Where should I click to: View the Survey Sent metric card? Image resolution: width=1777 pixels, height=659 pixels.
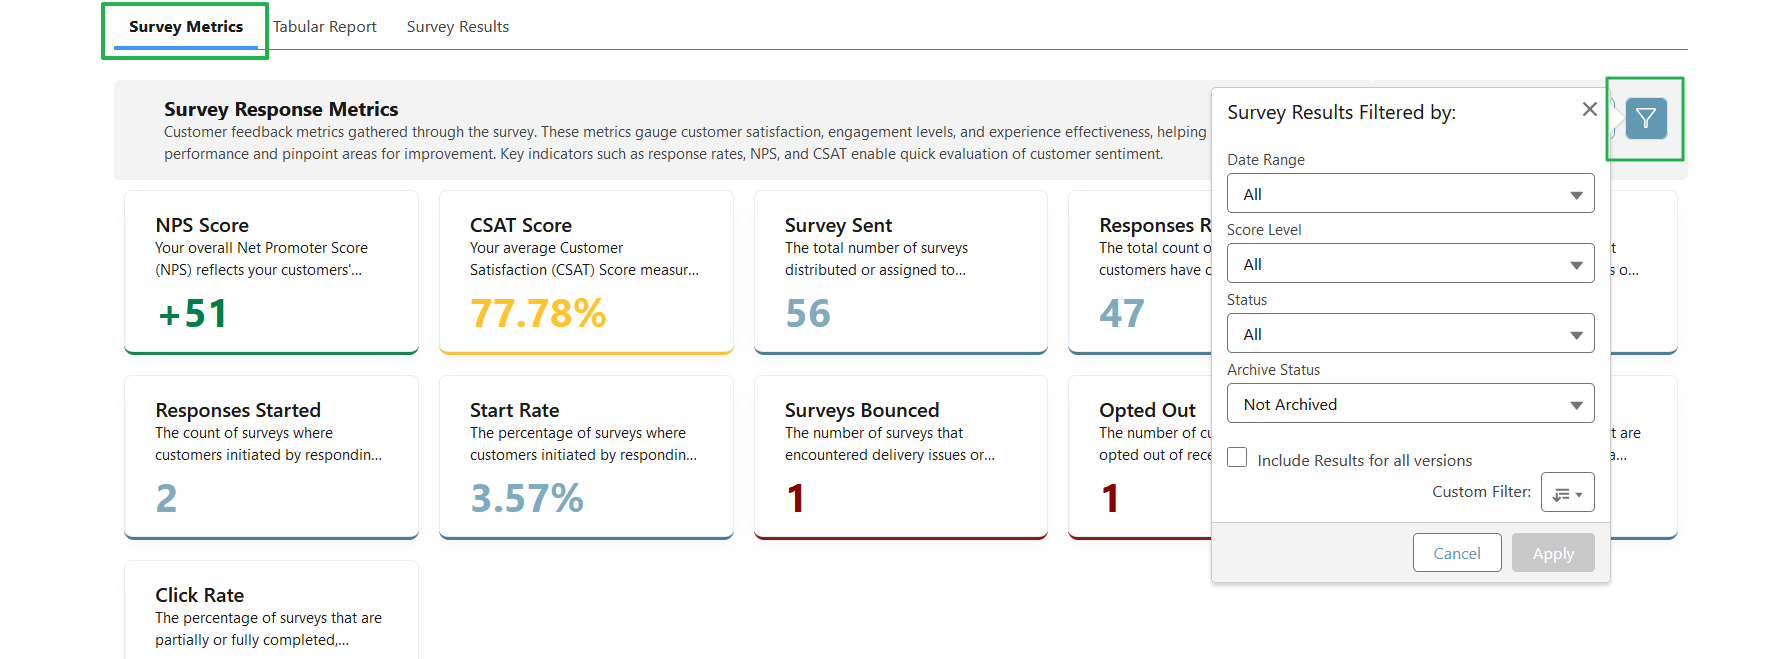(x=900, y=272)
